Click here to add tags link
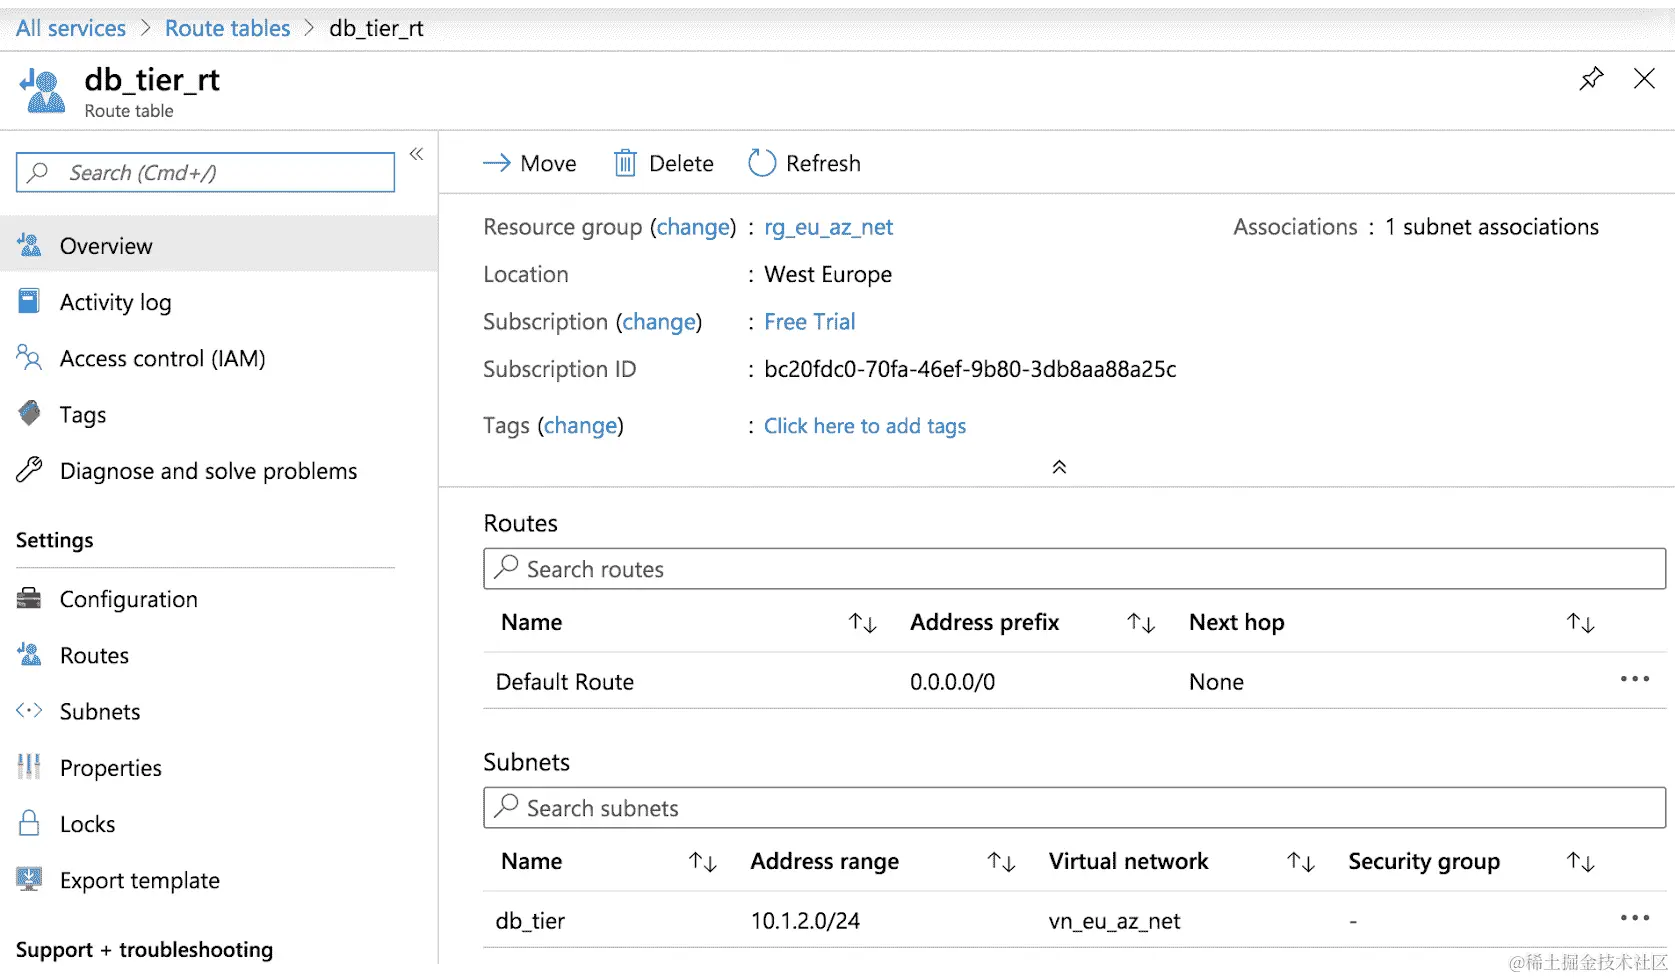Screen dimensions: 1675x979 (x=865, y=426)
